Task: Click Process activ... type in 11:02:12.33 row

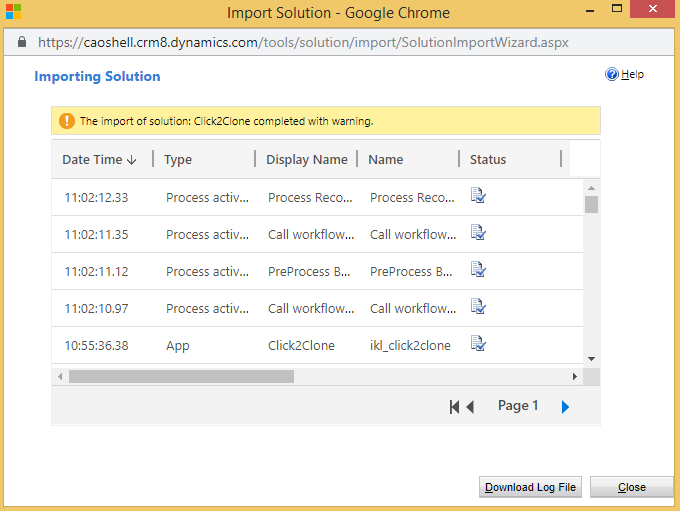Action: pyautogui.click(x=207, y=197)
